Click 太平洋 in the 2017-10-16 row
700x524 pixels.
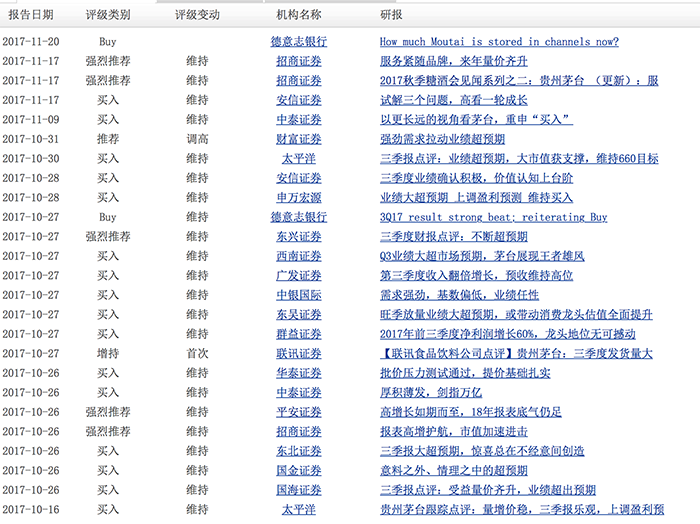click(299, 510)
